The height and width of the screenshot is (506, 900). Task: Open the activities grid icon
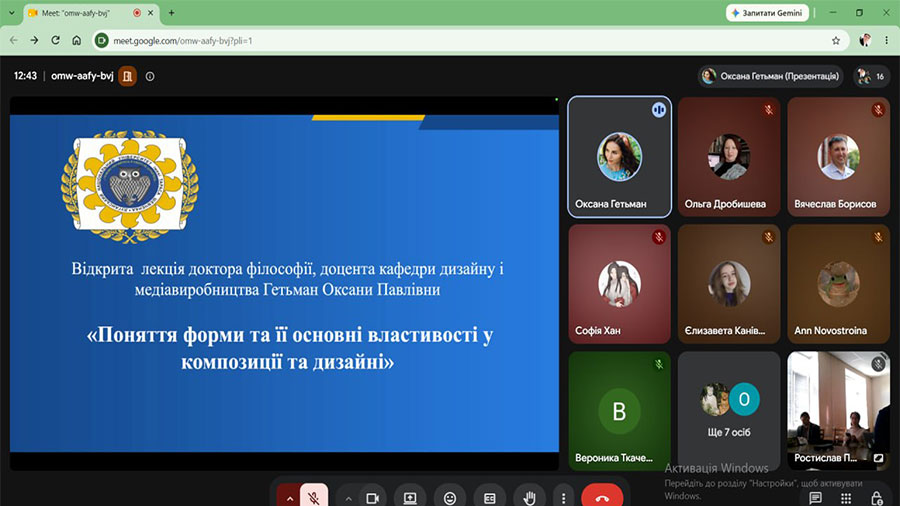click(x=845, y=497)
